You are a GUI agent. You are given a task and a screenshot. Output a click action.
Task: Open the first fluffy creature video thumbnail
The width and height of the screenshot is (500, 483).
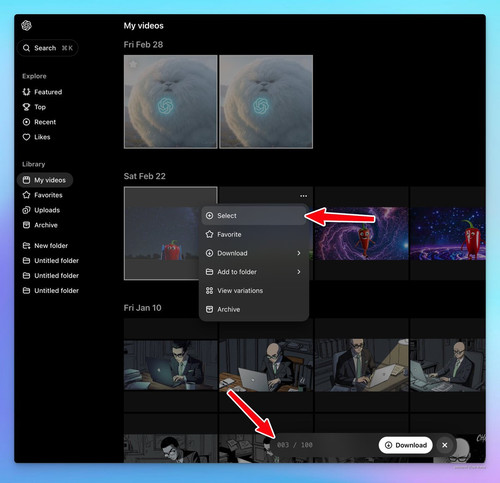pyautogui.click(x=170, y=102)
